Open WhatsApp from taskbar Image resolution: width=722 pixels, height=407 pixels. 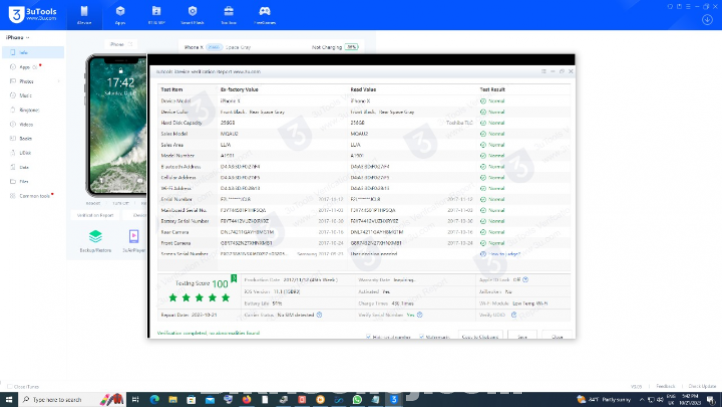[357, 400]
